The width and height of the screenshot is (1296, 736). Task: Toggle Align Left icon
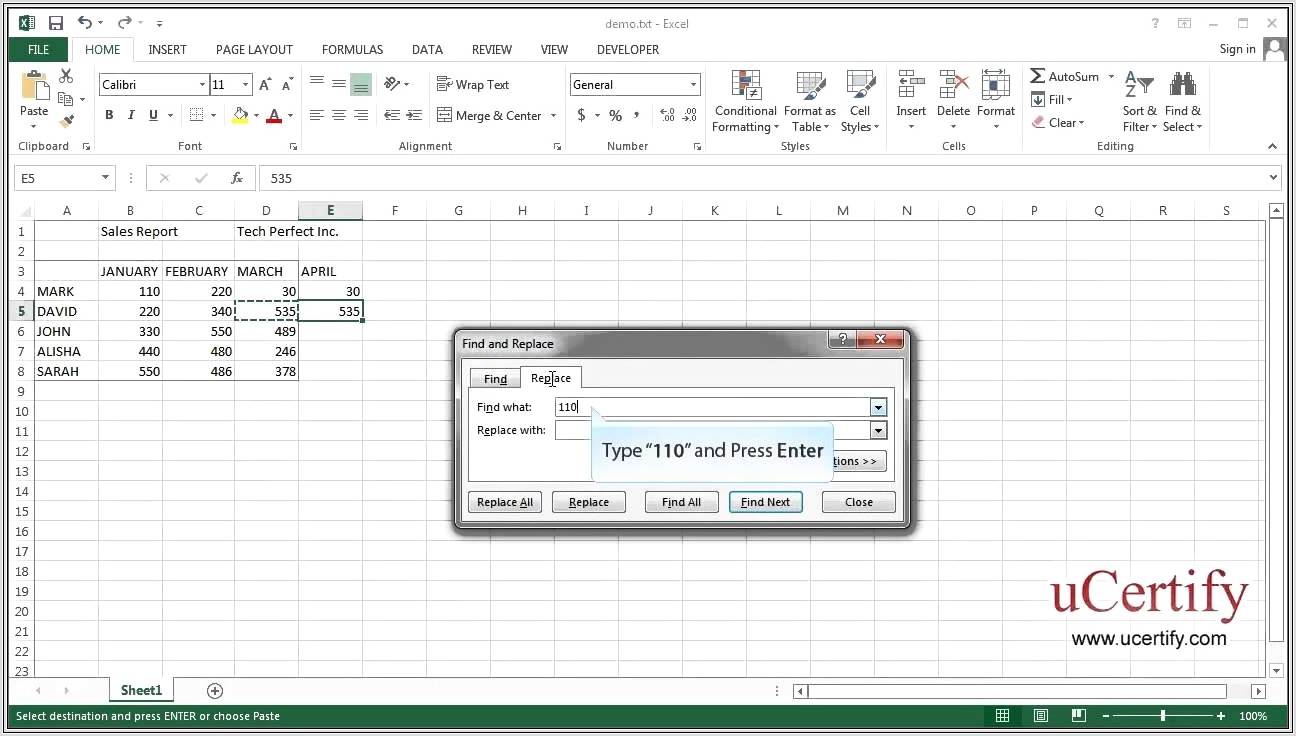(317, 115)
